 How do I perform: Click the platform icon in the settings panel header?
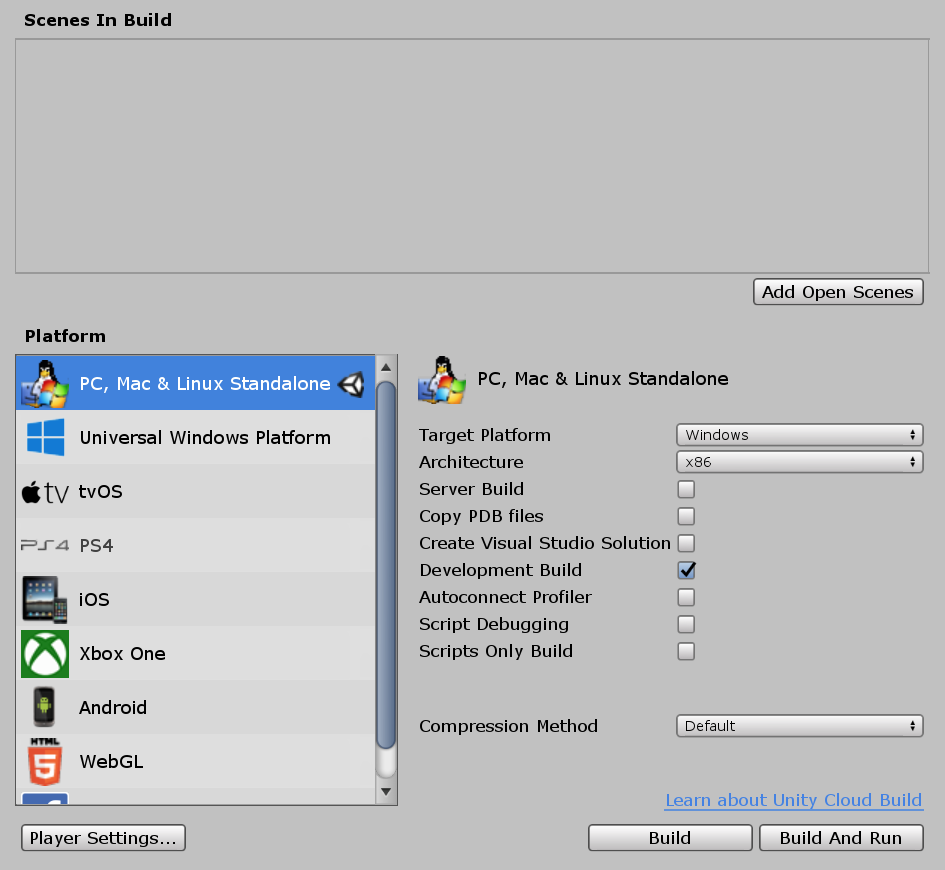(x=442, y=380)
